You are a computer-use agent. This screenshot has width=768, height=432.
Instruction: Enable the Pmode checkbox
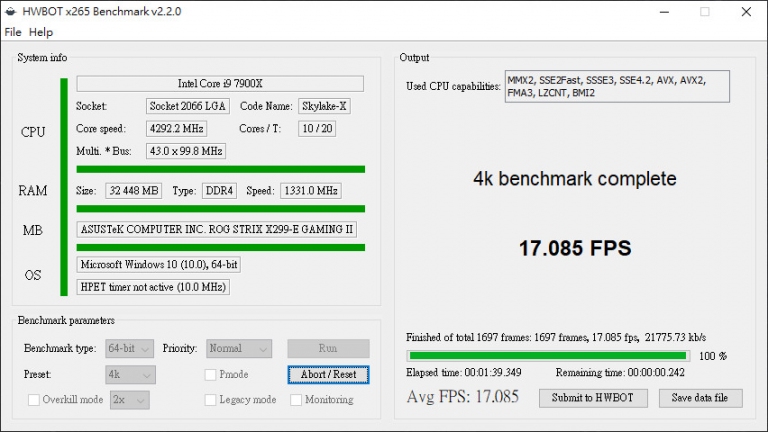(x=211, y=375)
